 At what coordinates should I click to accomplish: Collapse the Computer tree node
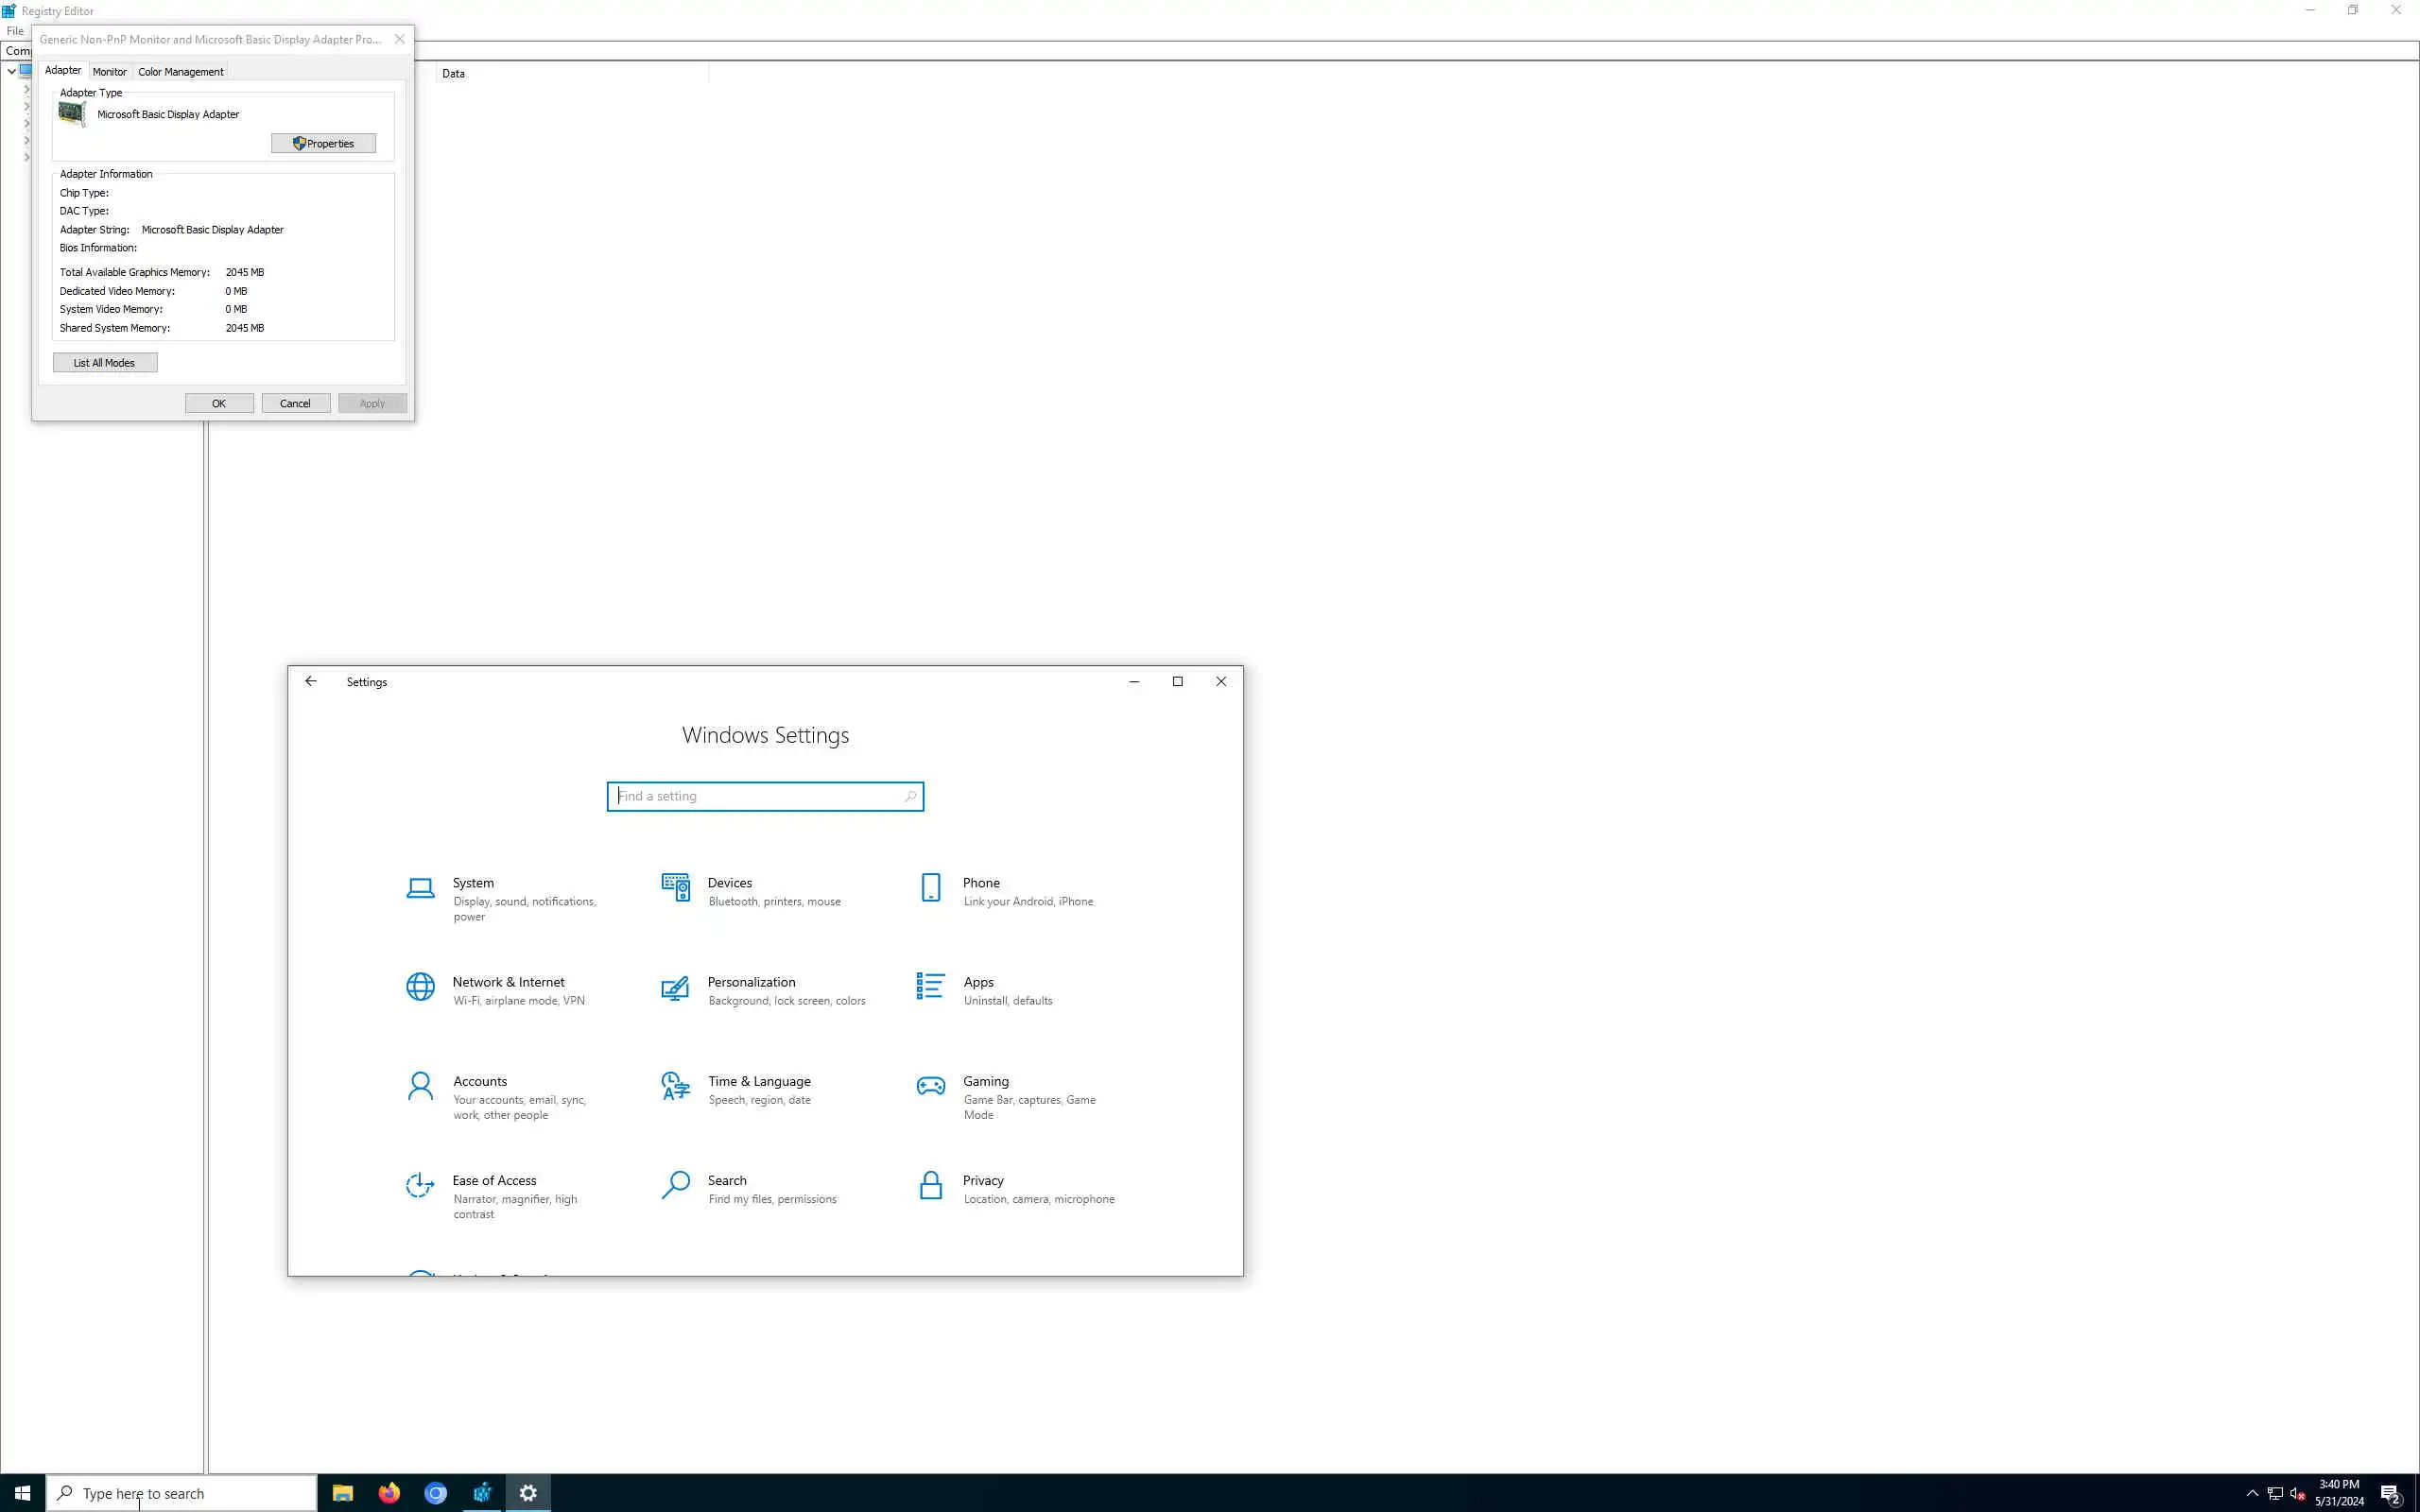point(12,72)
